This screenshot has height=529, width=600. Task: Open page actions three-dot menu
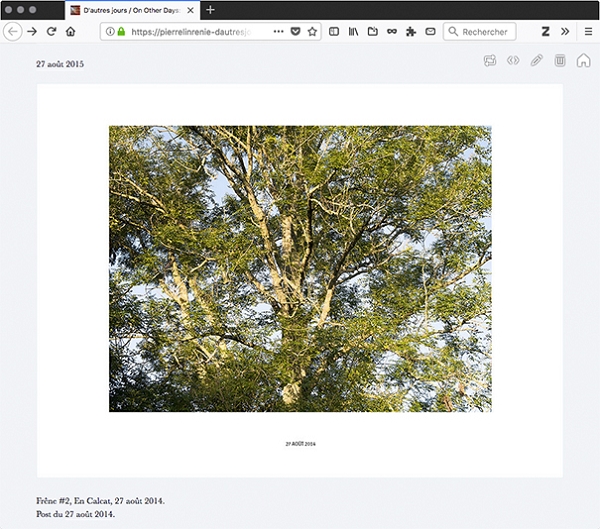pos(278,32)
